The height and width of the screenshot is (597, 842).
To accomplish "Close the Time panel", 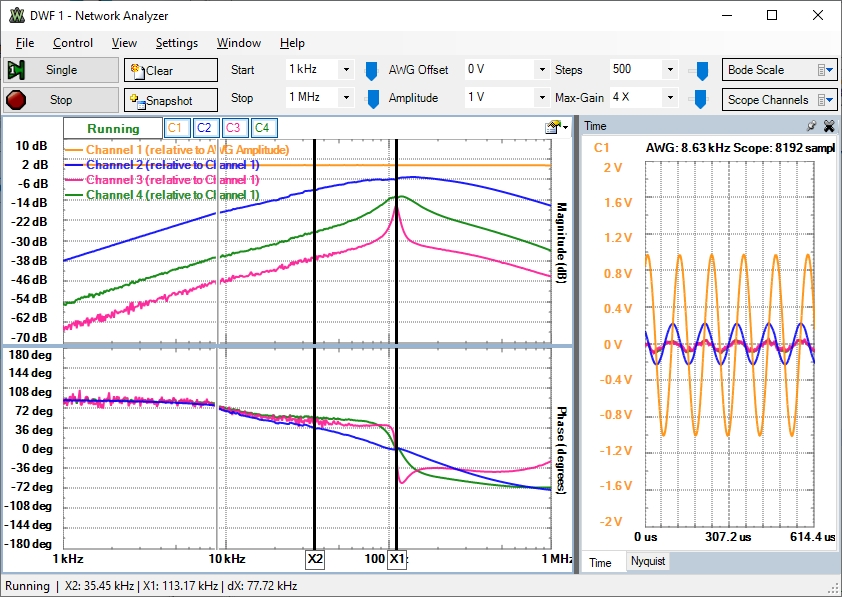I will coord(828,126).
